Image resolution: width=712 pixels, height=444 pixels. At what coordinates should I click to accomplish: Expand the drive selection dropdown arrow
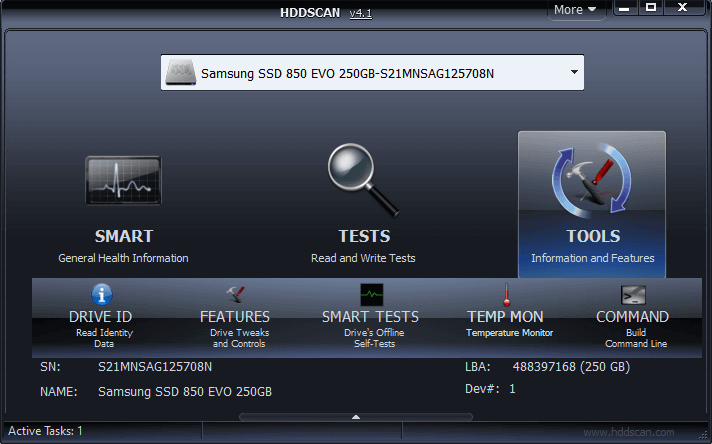574,72
